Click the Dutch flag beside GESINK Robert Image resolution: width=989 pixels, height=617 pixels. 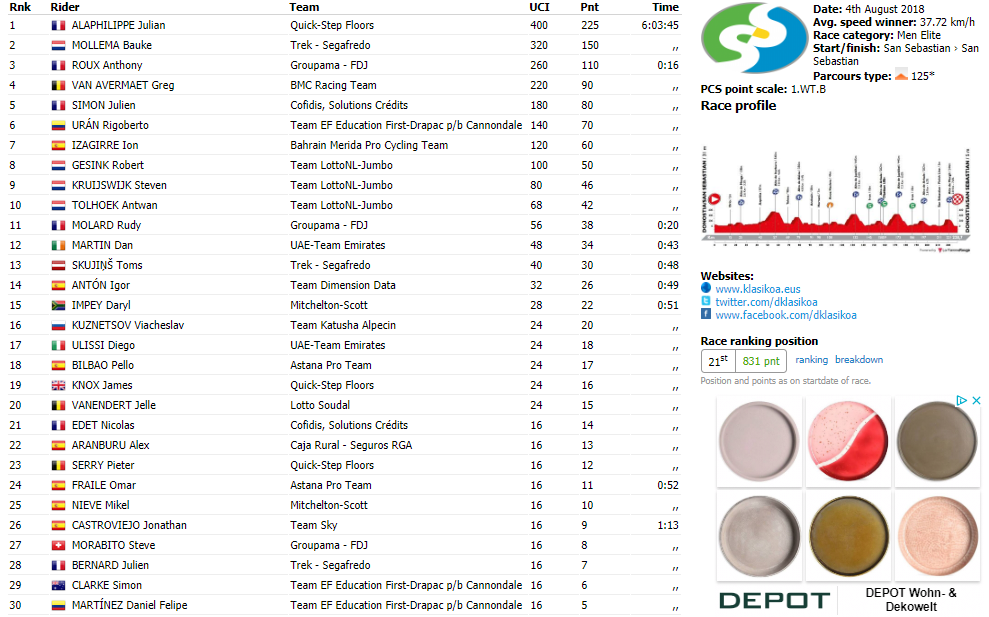58,166
